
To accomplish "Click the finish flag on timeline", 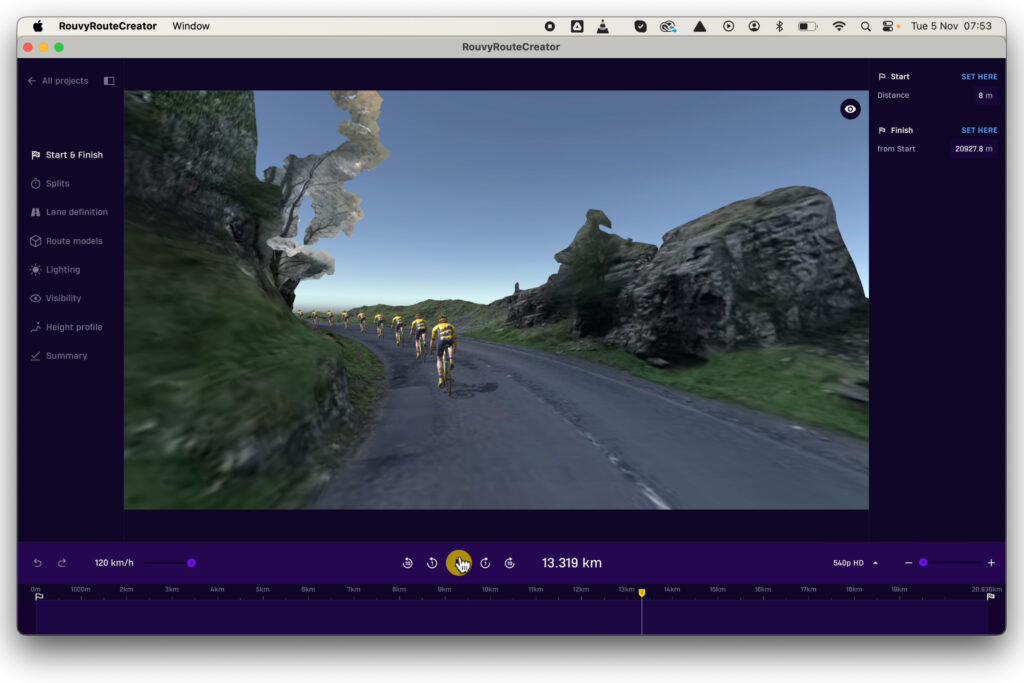I will coord(990,597).
